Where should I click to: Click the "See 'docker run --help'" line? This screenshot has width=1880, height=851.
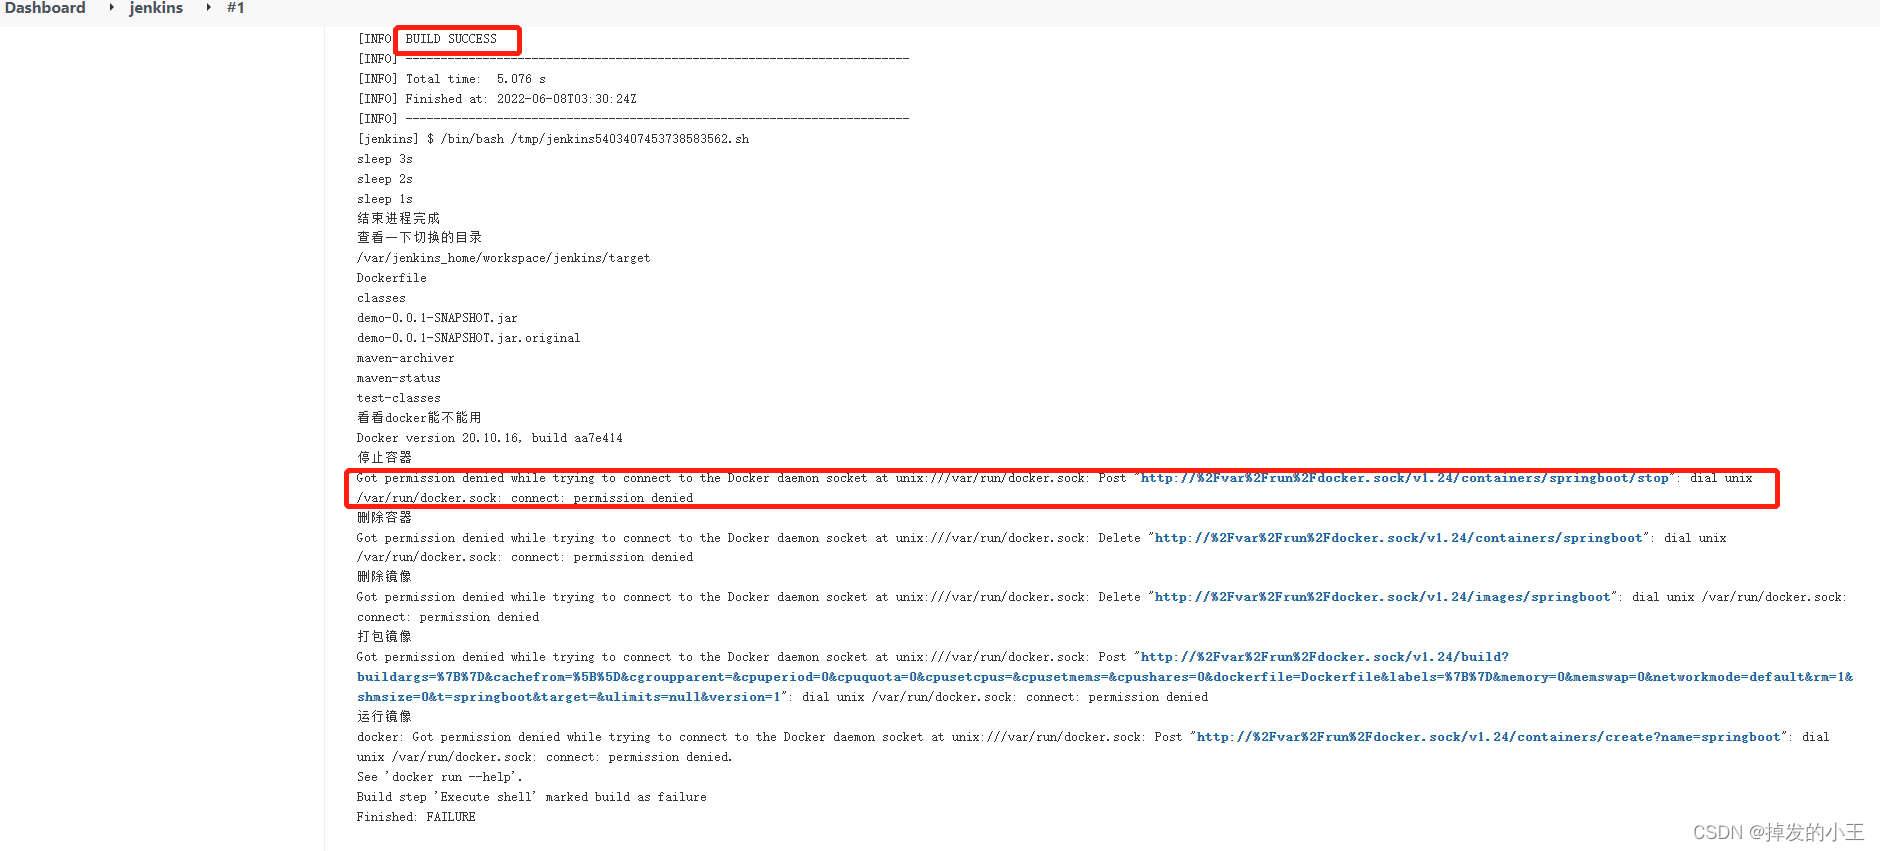(440, 777)
